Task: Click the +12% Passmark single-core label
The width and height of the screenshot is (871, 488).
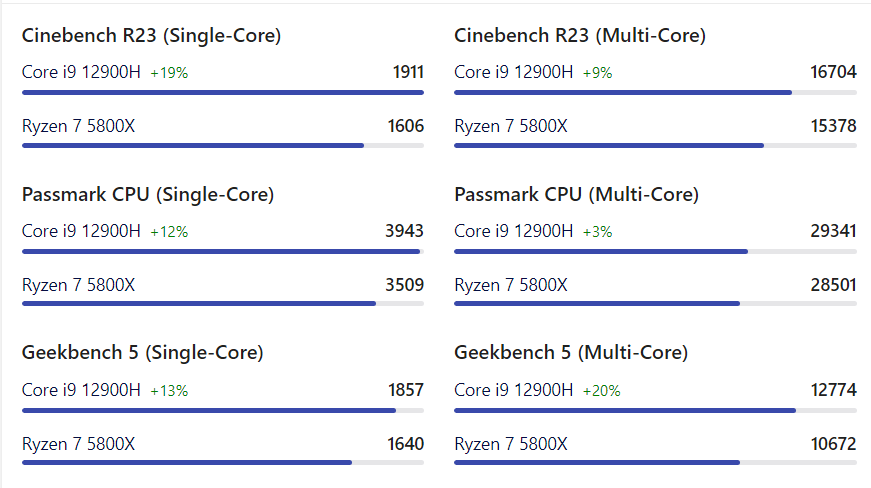Action: pos(169,232)
